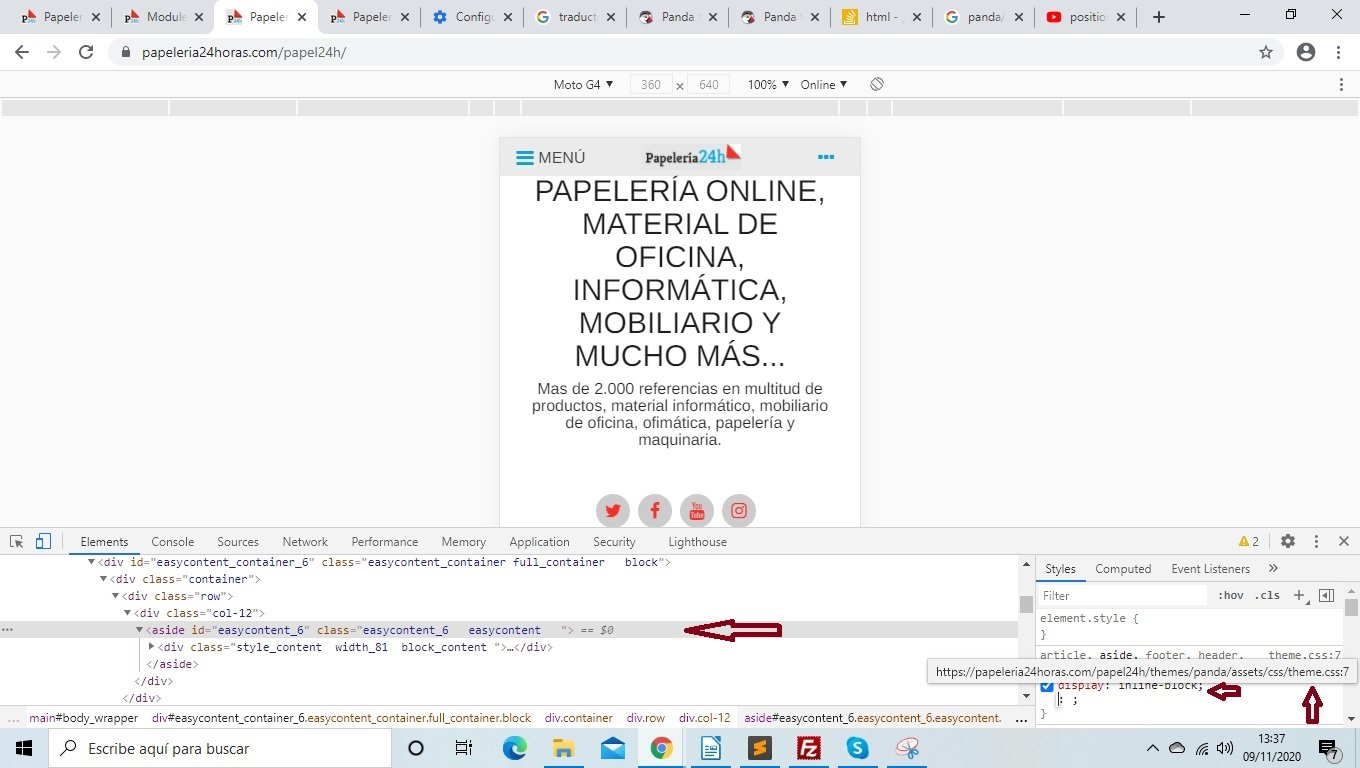Open the MENÚ hamburger on mobile page
Screen dimensions: 1360x768
click(550, 158)
